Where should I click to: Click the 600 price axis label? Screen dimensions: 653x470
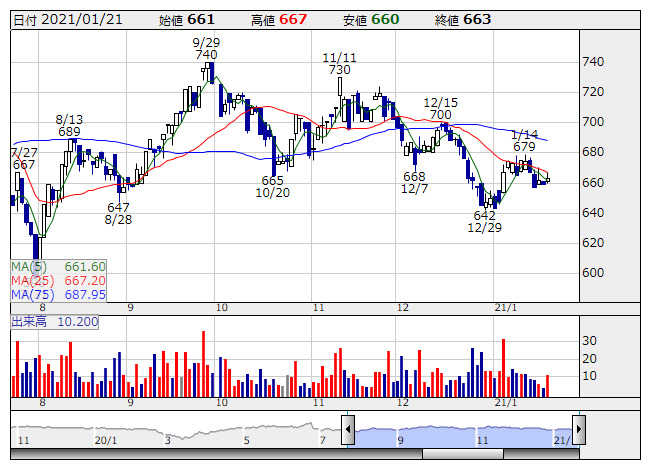coord(593,273)
